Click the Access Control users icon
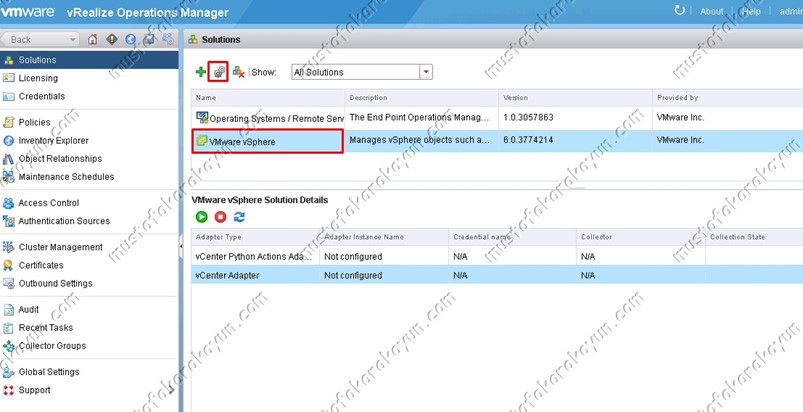This screenshot has height=412, width=803. point(8,203)
